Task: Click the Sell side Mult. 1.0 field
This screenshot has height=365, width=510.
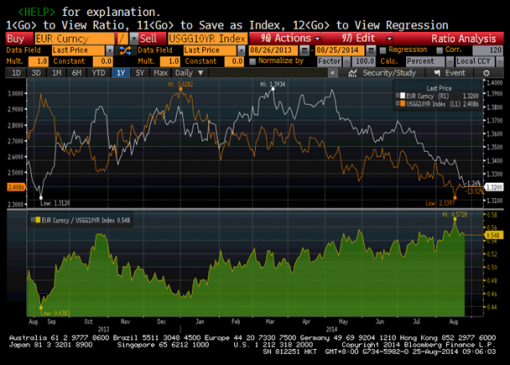Action: pos(170,62)
